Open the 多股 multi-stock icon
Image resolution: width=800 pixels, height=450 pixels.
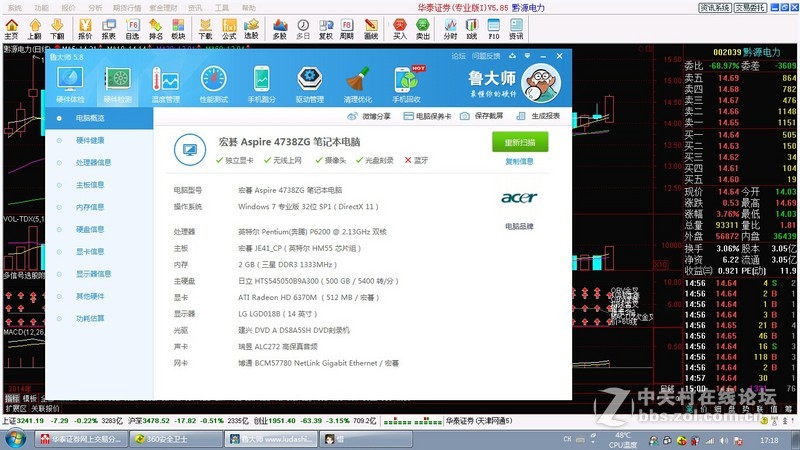click(280, 29)
